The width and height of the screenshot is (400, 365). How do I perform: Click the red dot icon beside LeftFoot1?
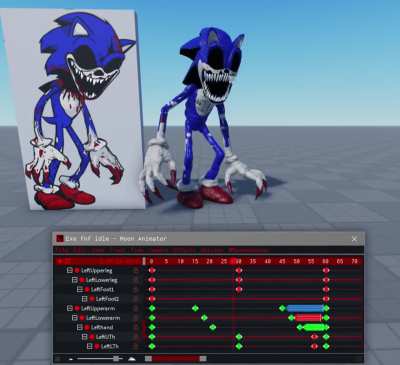pyautogui.click(x=87, y=289)
